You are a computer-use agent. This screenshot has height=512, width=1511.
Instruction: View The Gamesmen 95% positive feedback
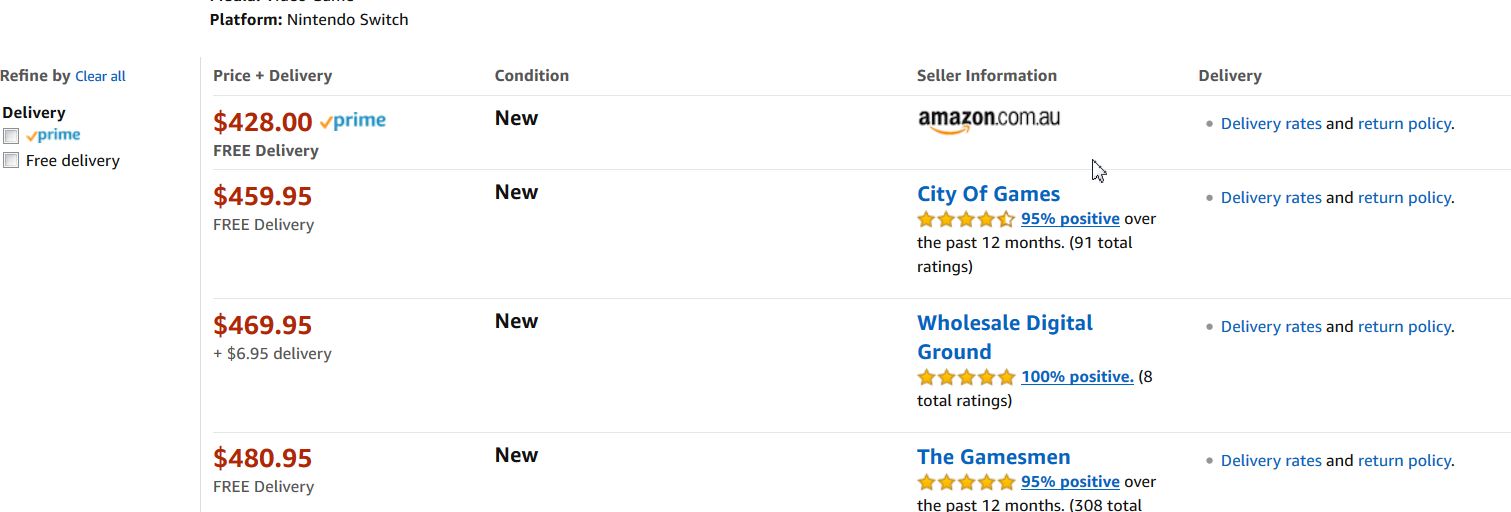click(x=1070, y=482)
